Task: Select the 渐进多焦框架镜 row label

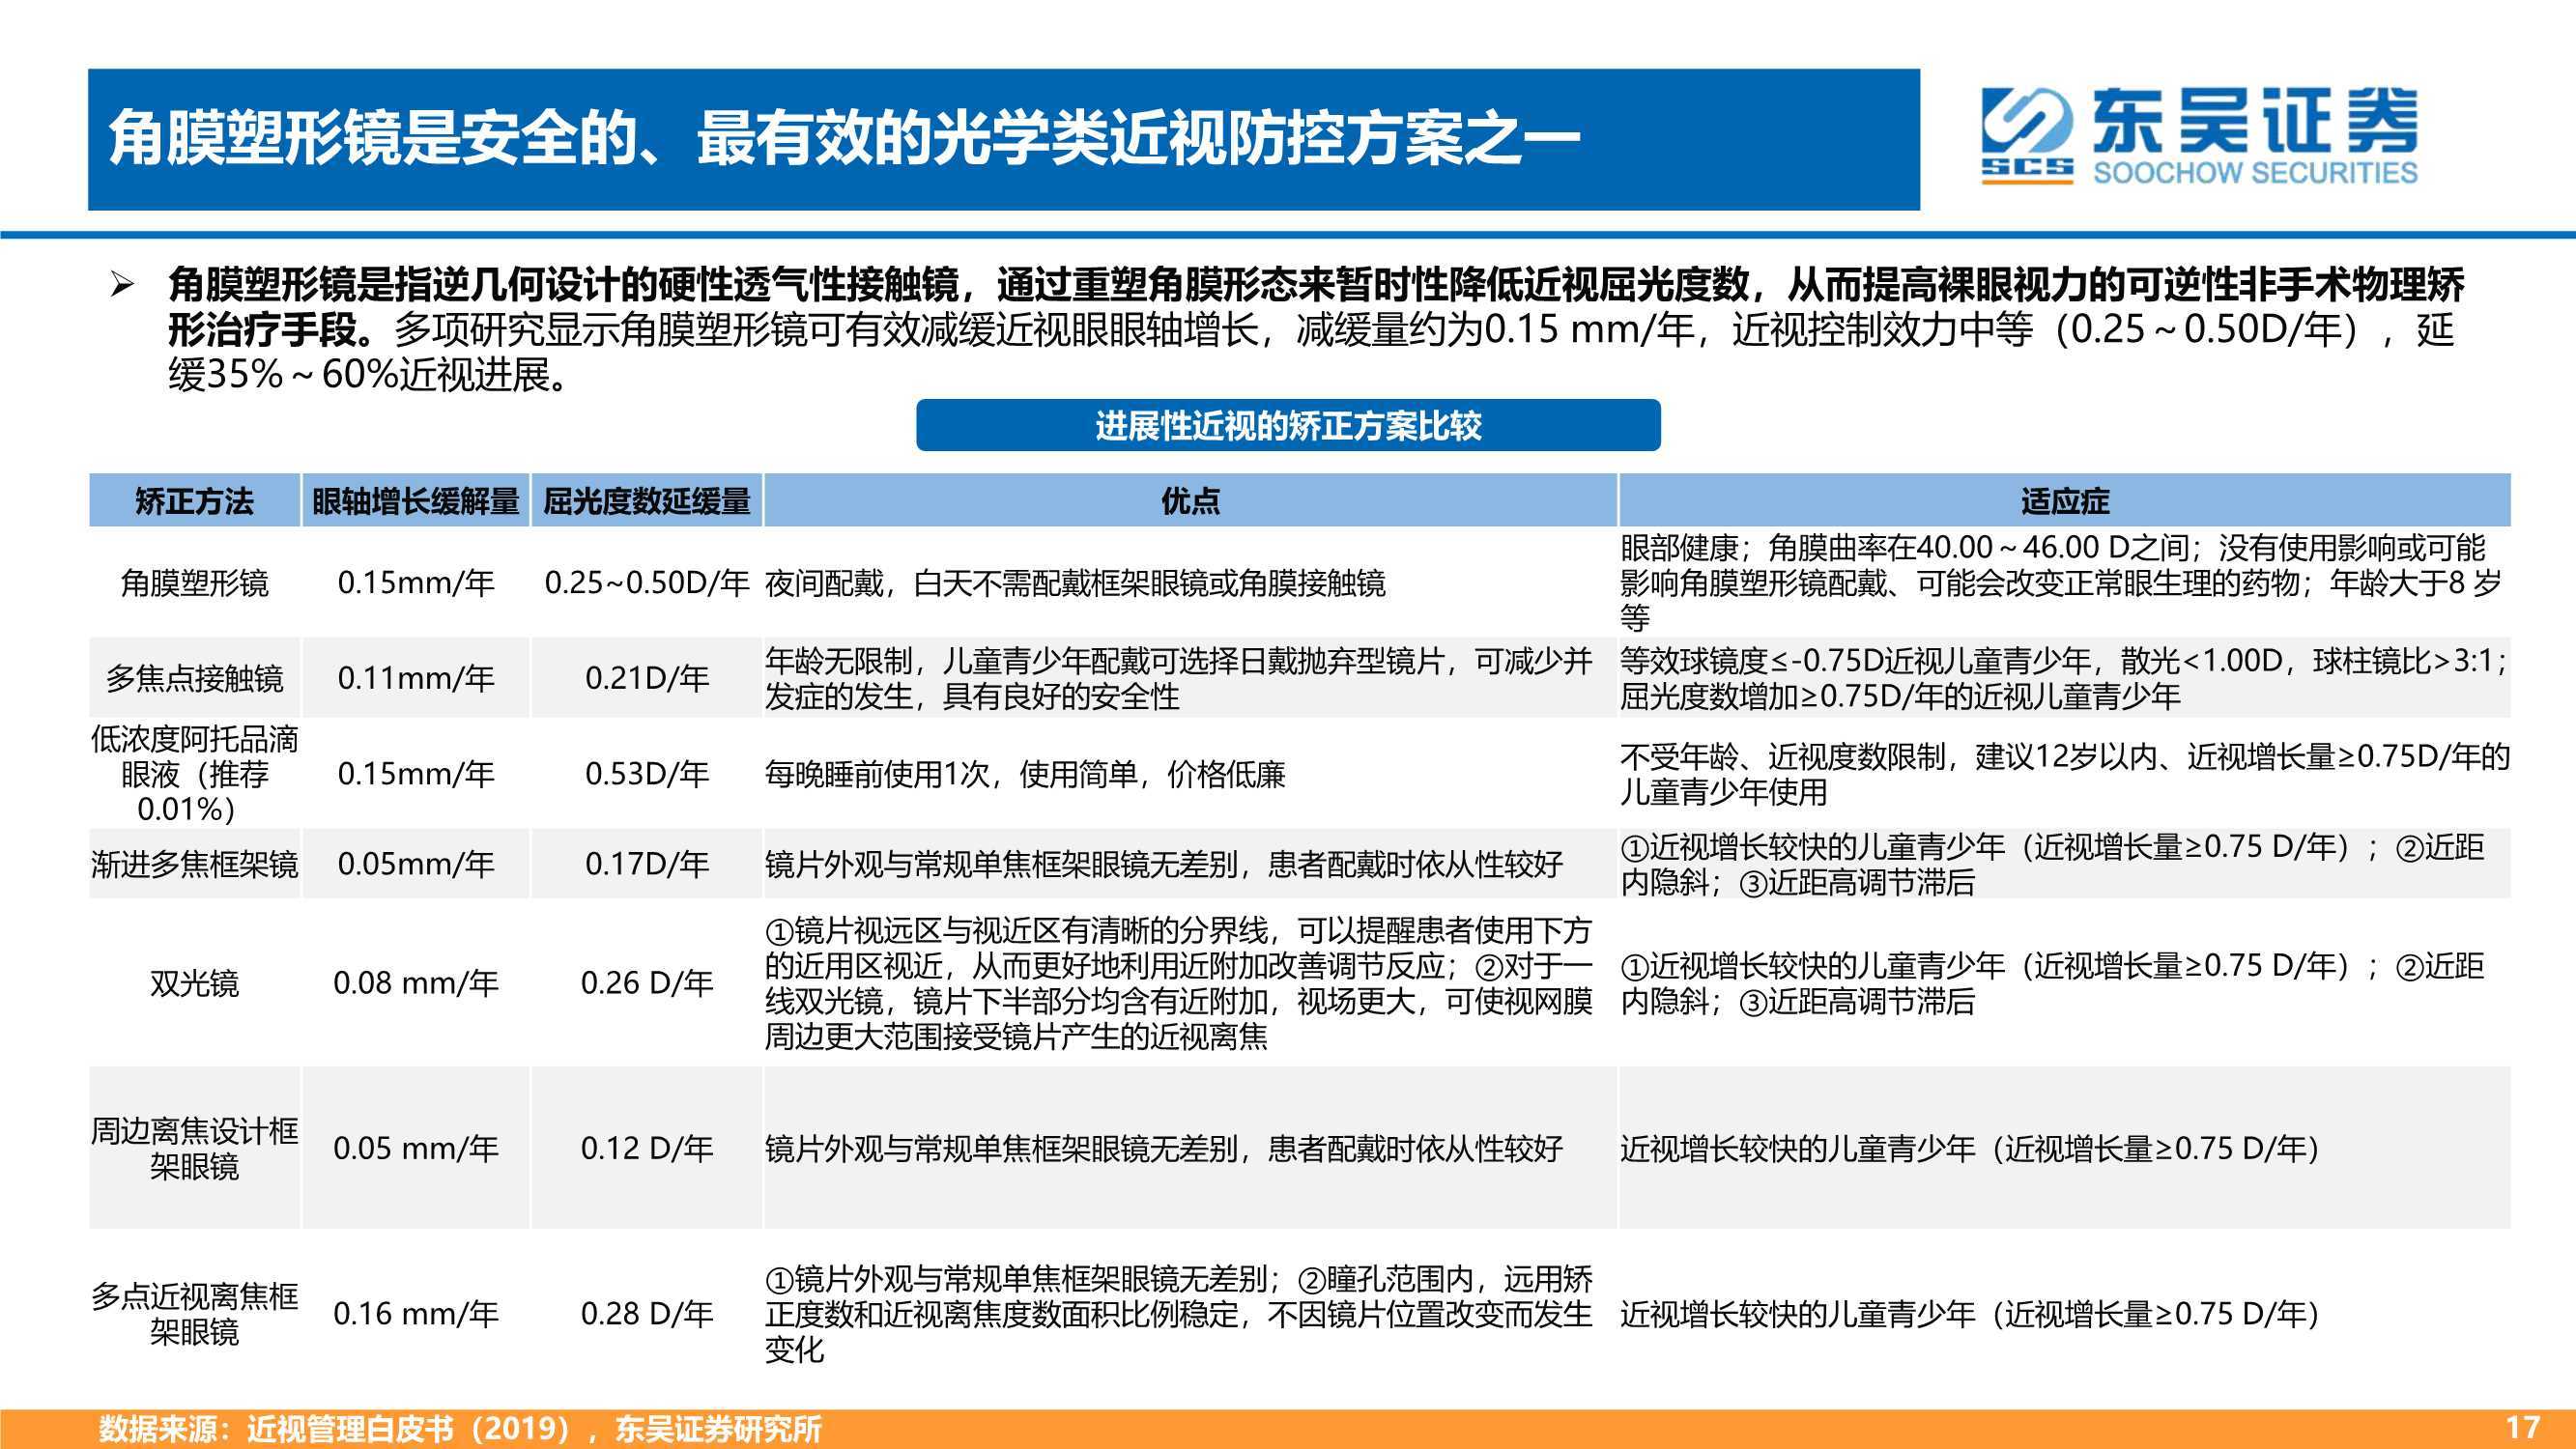Action: coord(194,864)
